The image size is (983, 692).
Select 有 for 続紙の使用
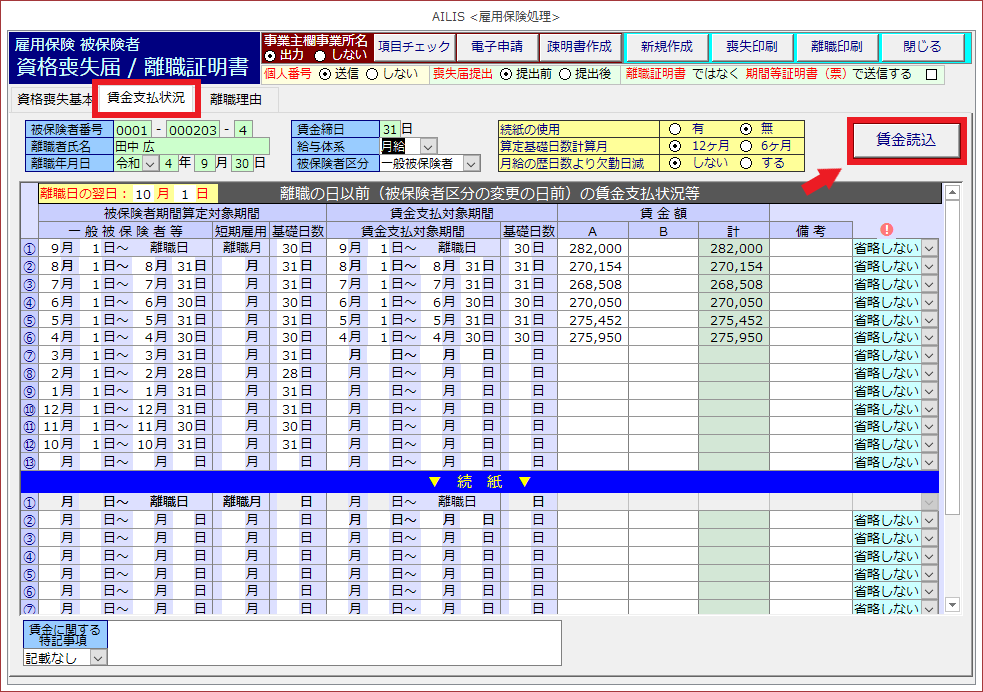tap(675, 129)
